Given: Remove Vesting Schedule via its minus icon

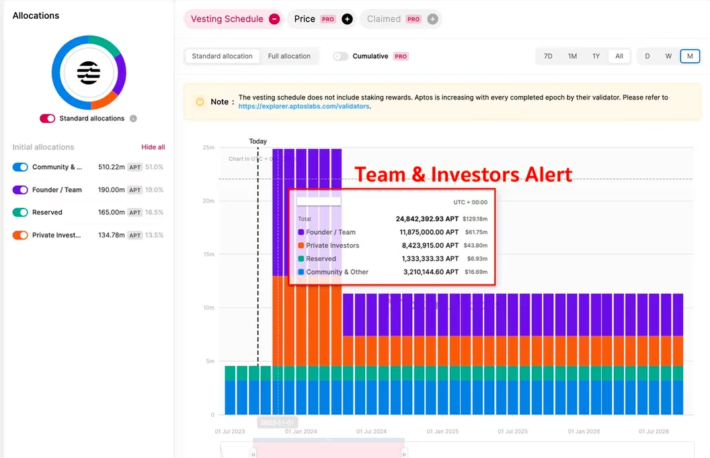Looking at the screenshot, I should [274, 19].
